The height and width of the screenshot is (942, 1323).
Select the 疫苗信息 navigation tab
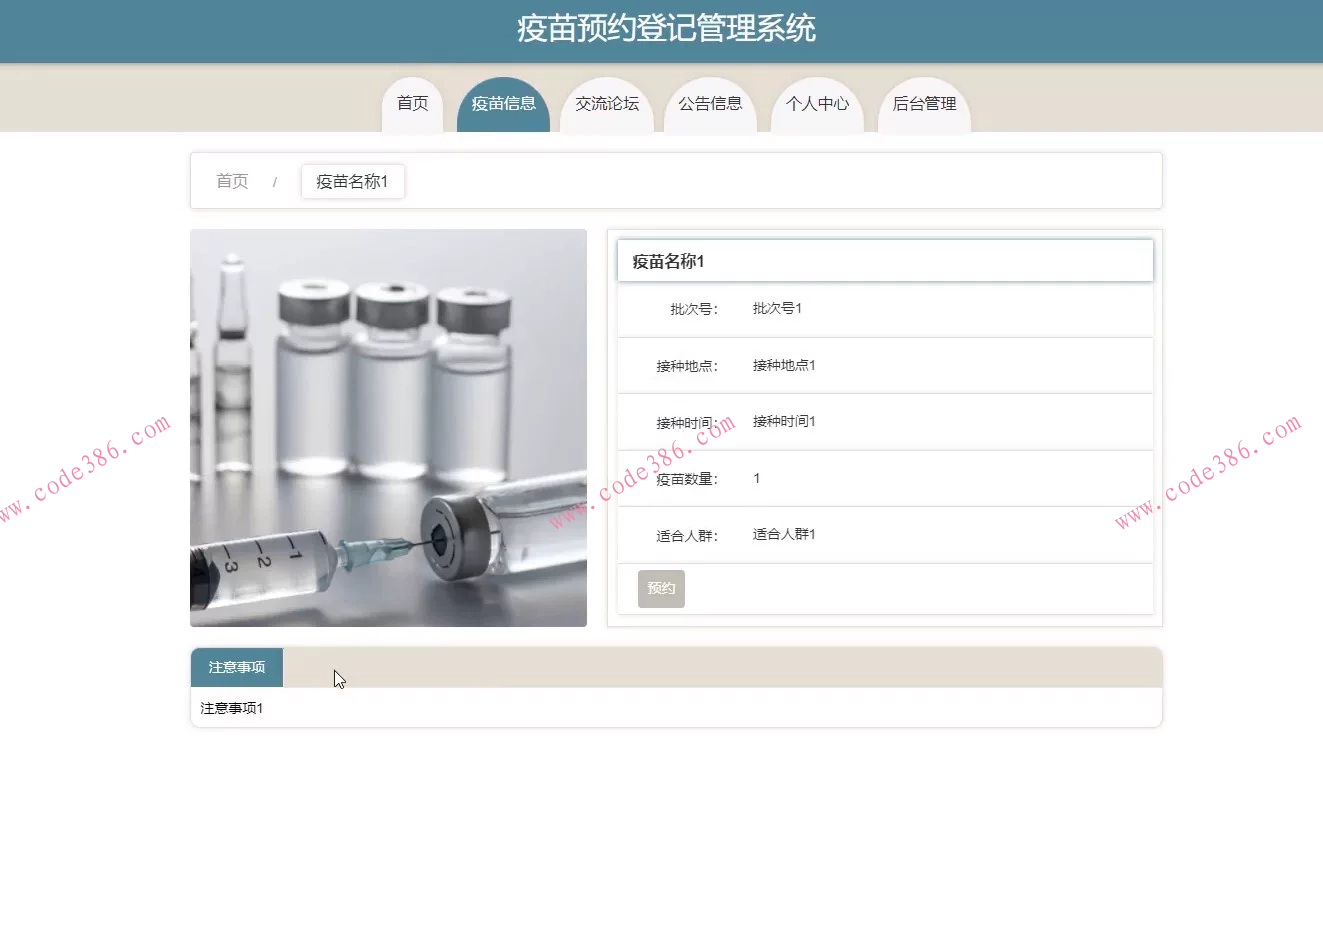pos(503,102)
